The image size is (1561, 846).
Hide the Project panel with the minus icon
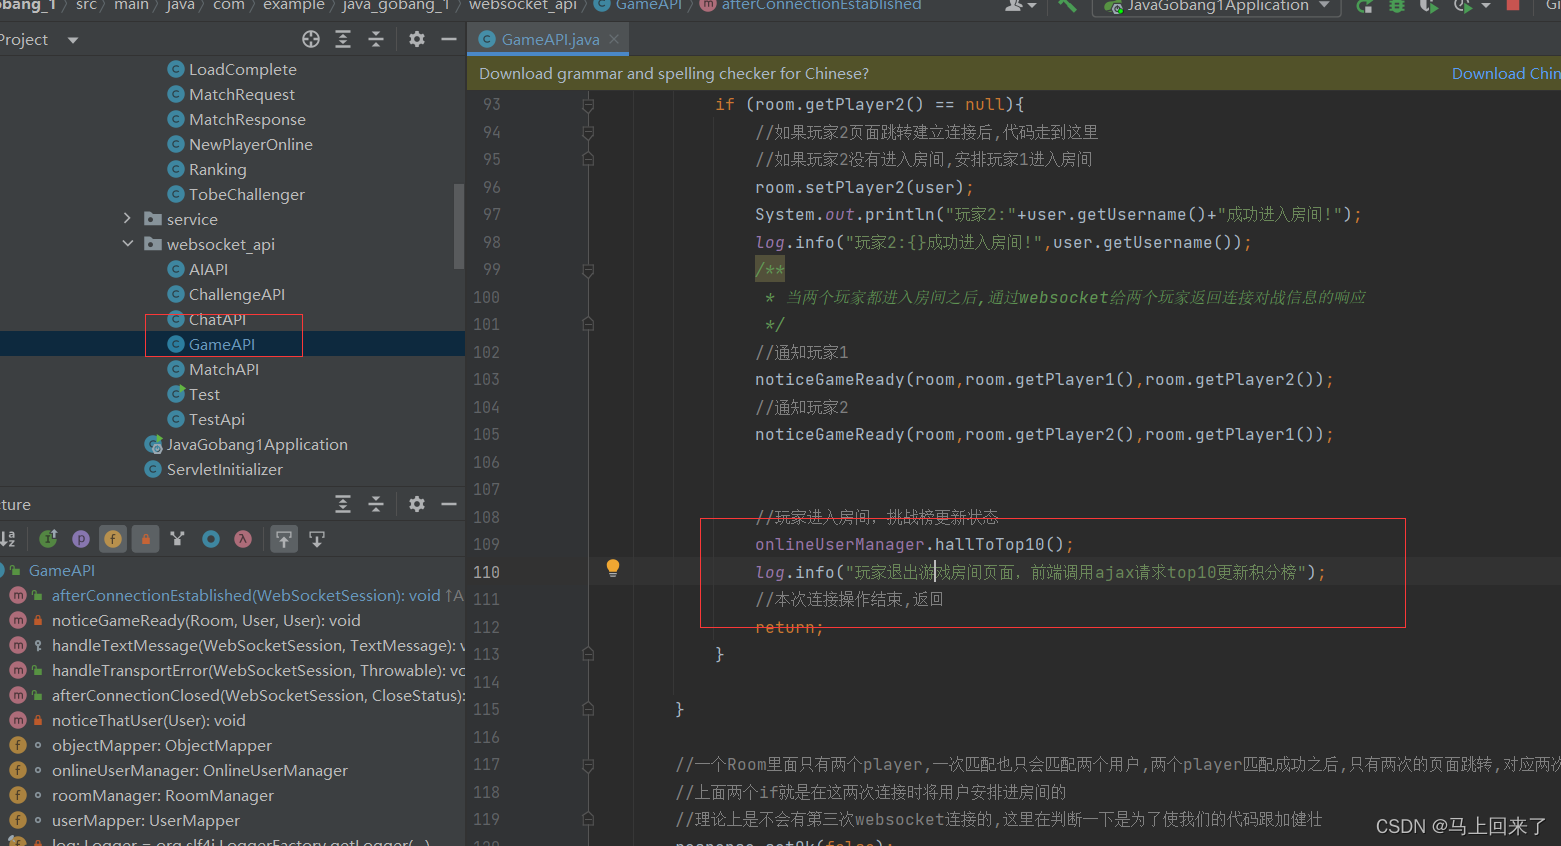pos(449,39)
